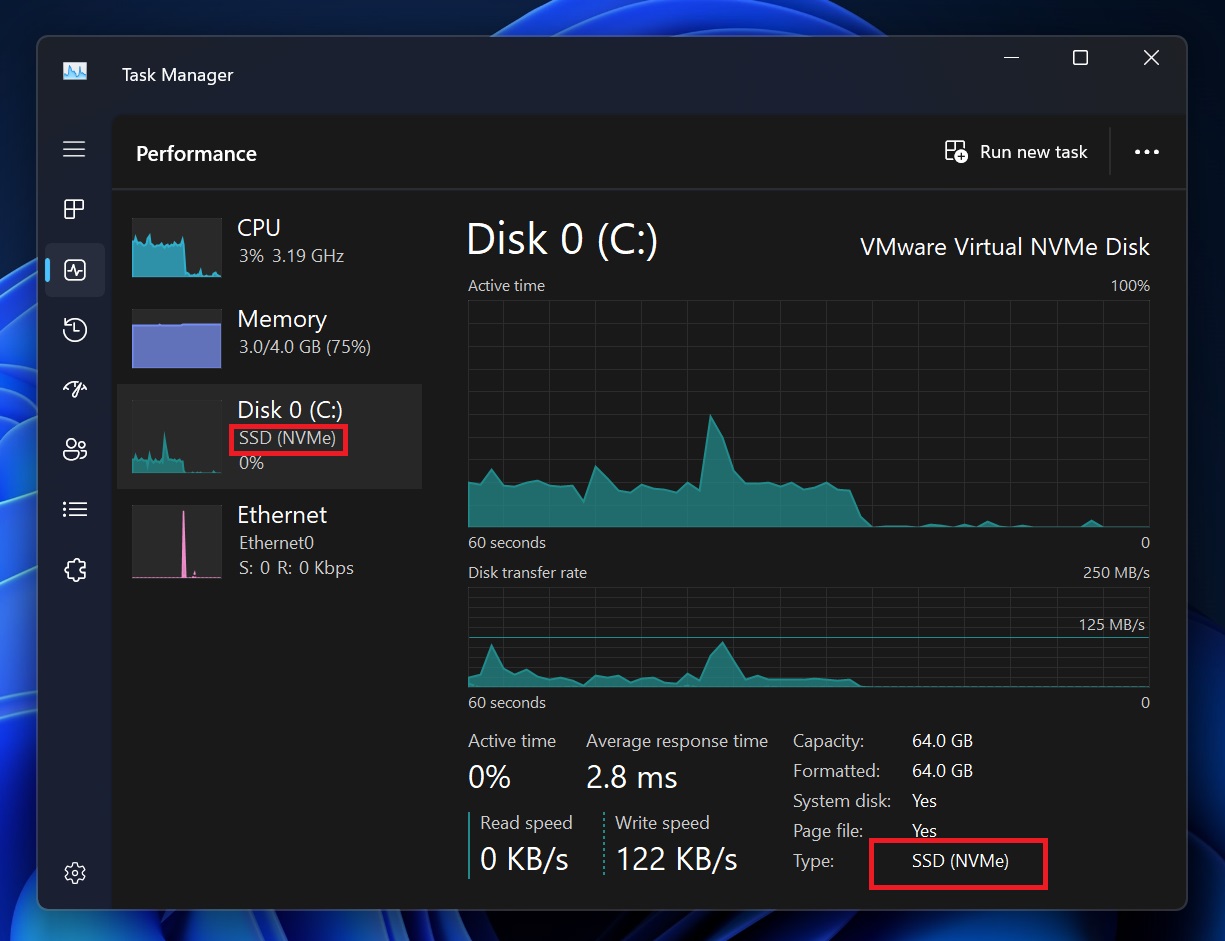Open Task Manager Settings via the gear icon
This screenshot has width=1225, height=941.
[x=74, y=872]
